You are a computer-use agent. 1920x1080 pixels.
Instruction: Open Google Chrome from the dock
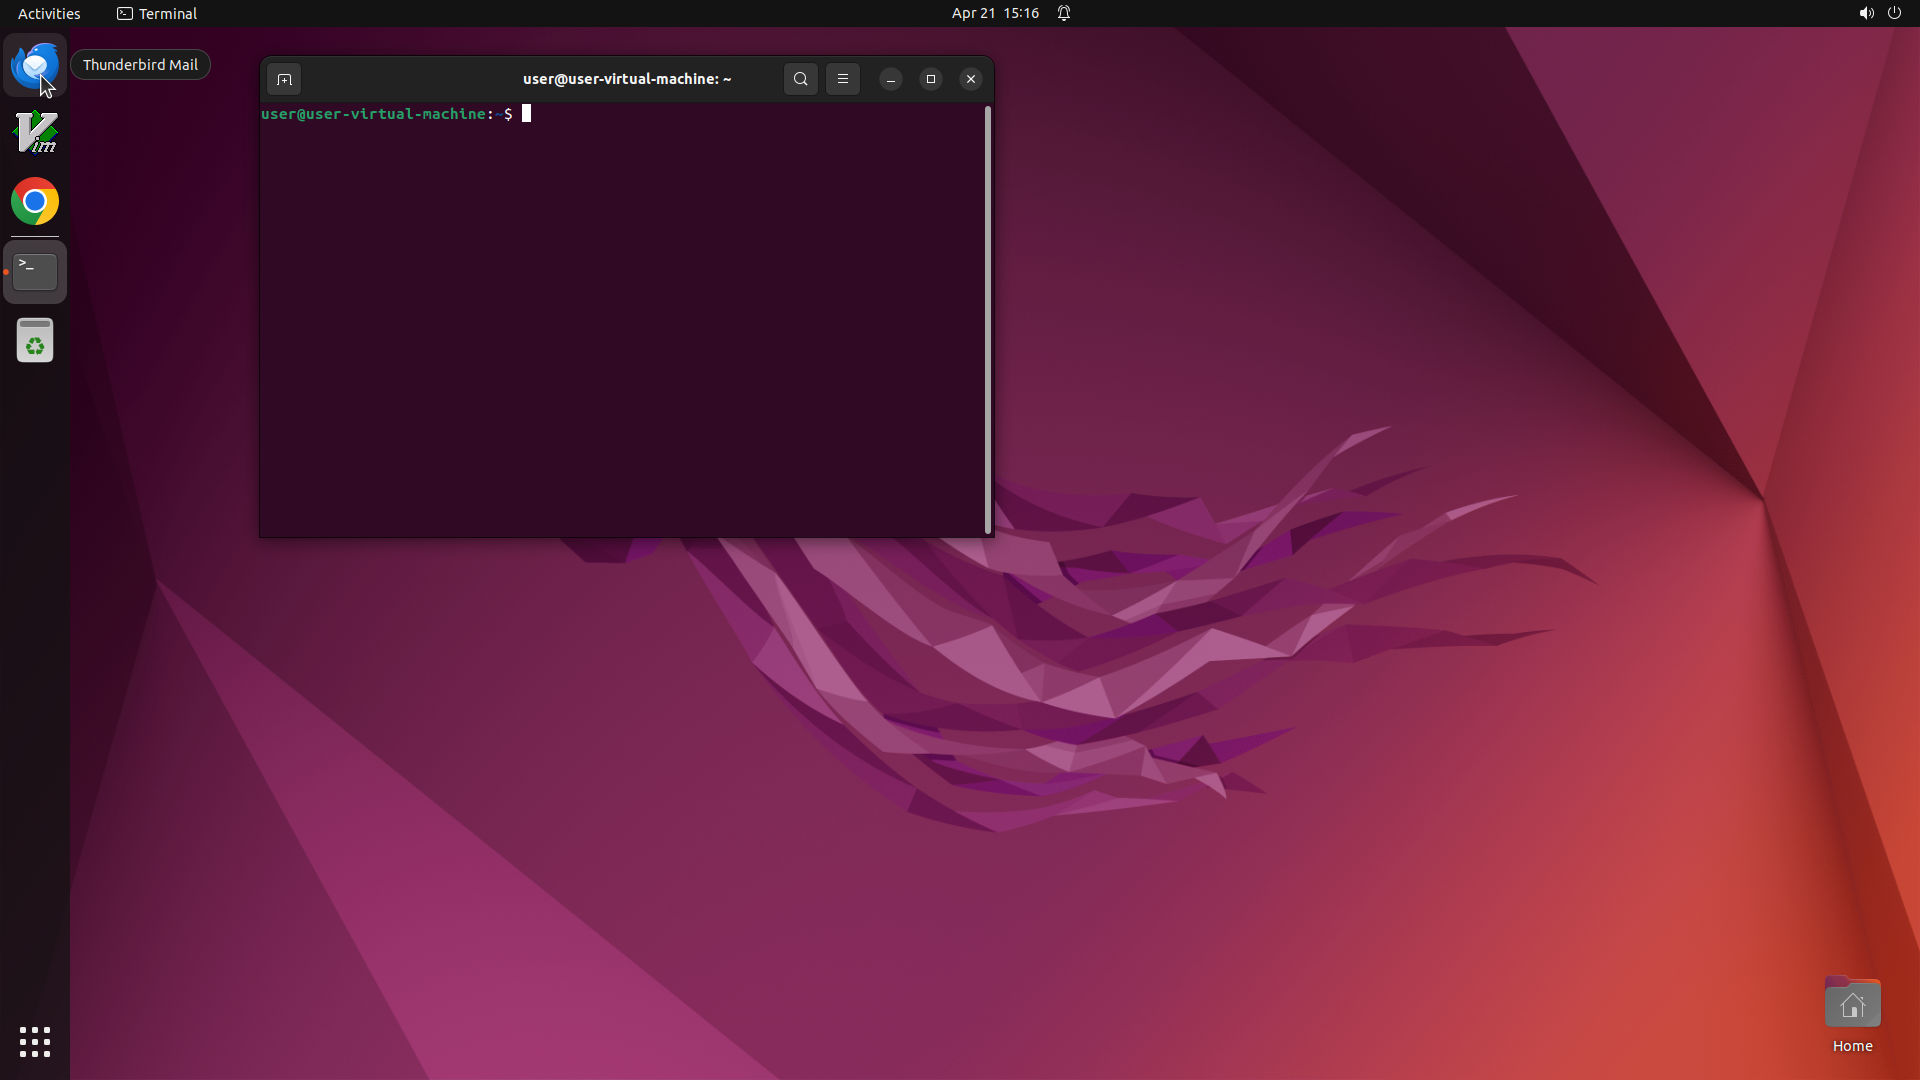[x=35, y=202]
